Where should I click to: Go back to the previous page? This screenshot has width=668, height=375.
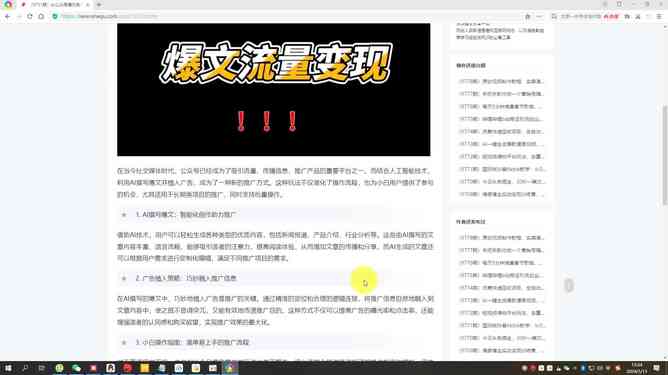(7, 16)
